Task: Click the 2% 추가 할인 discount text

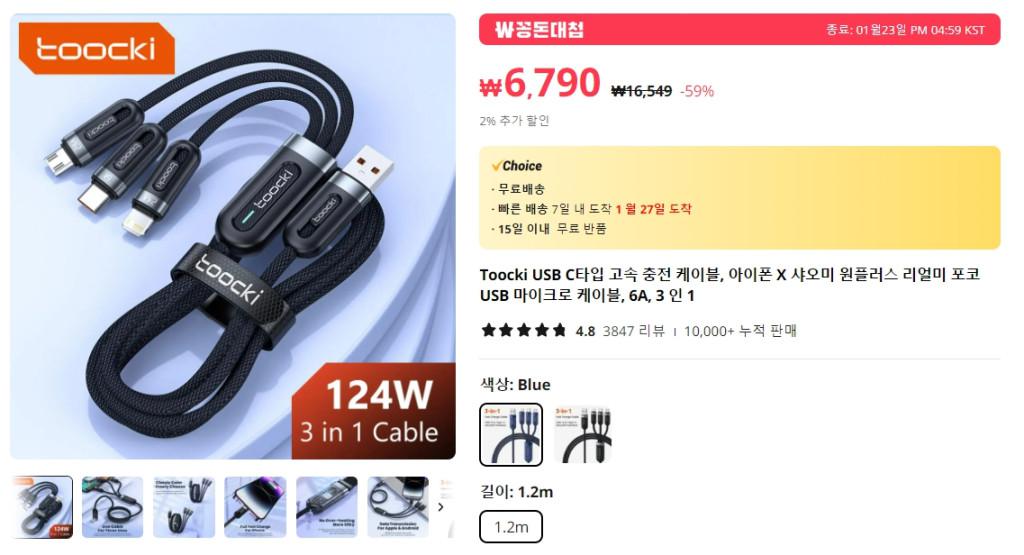Action: pos(515,121)
